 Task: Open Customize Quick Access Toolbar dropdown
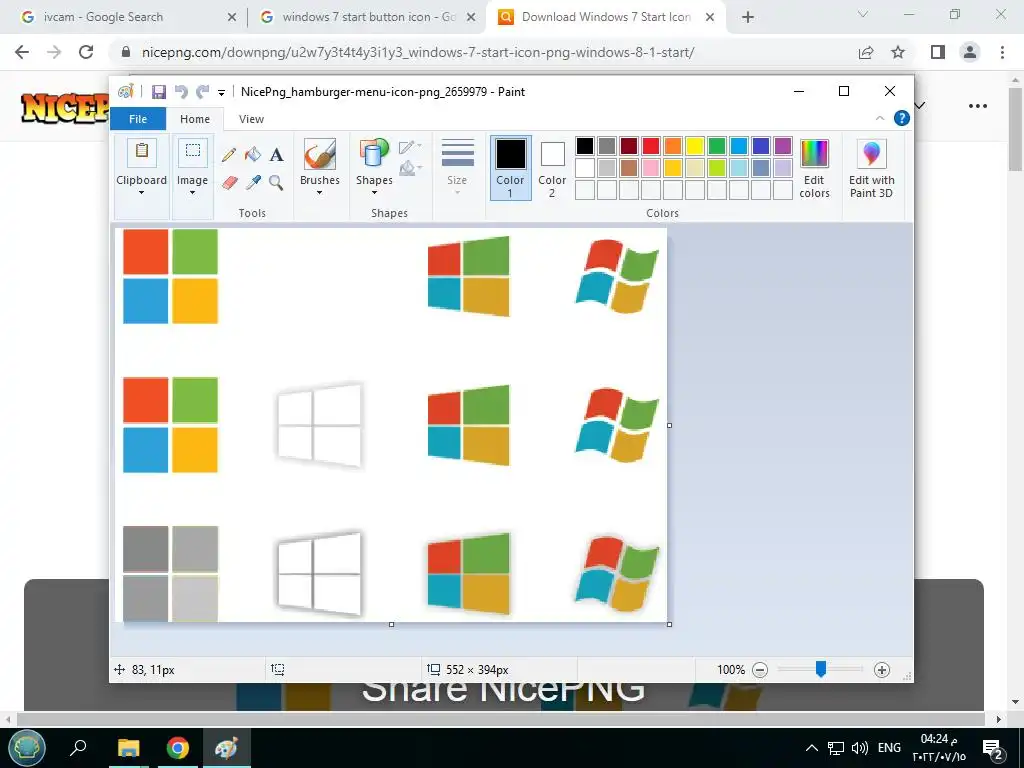[221, 93]
